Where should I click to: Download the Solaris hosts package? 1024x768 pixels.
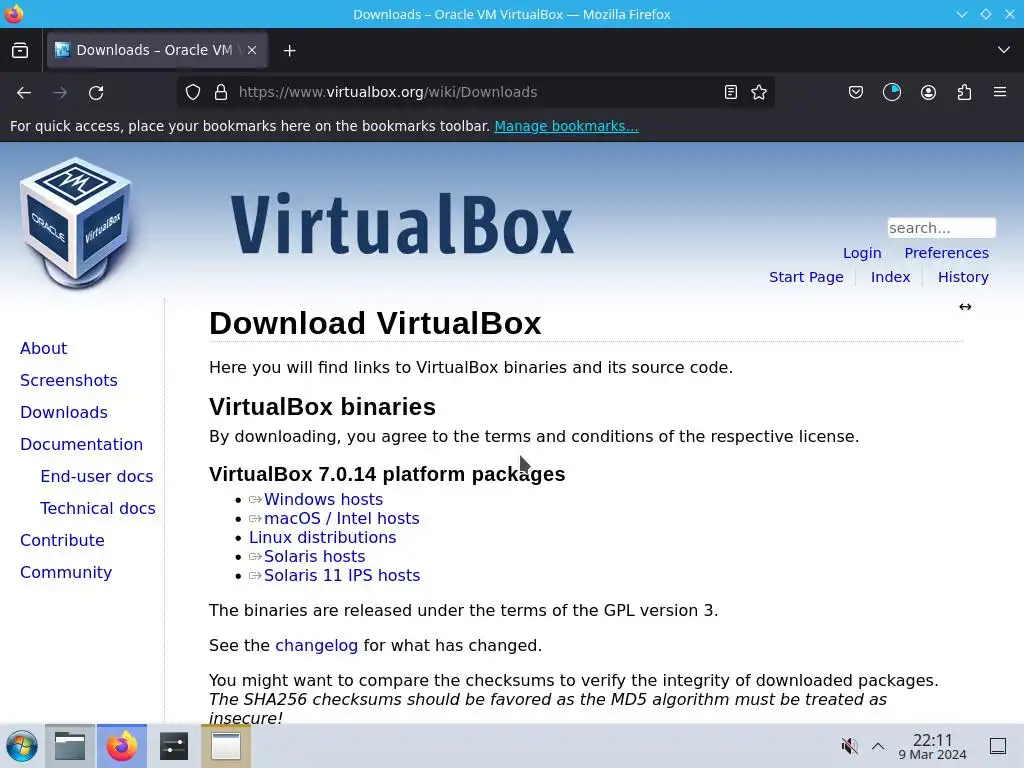(x=314, y=556)
